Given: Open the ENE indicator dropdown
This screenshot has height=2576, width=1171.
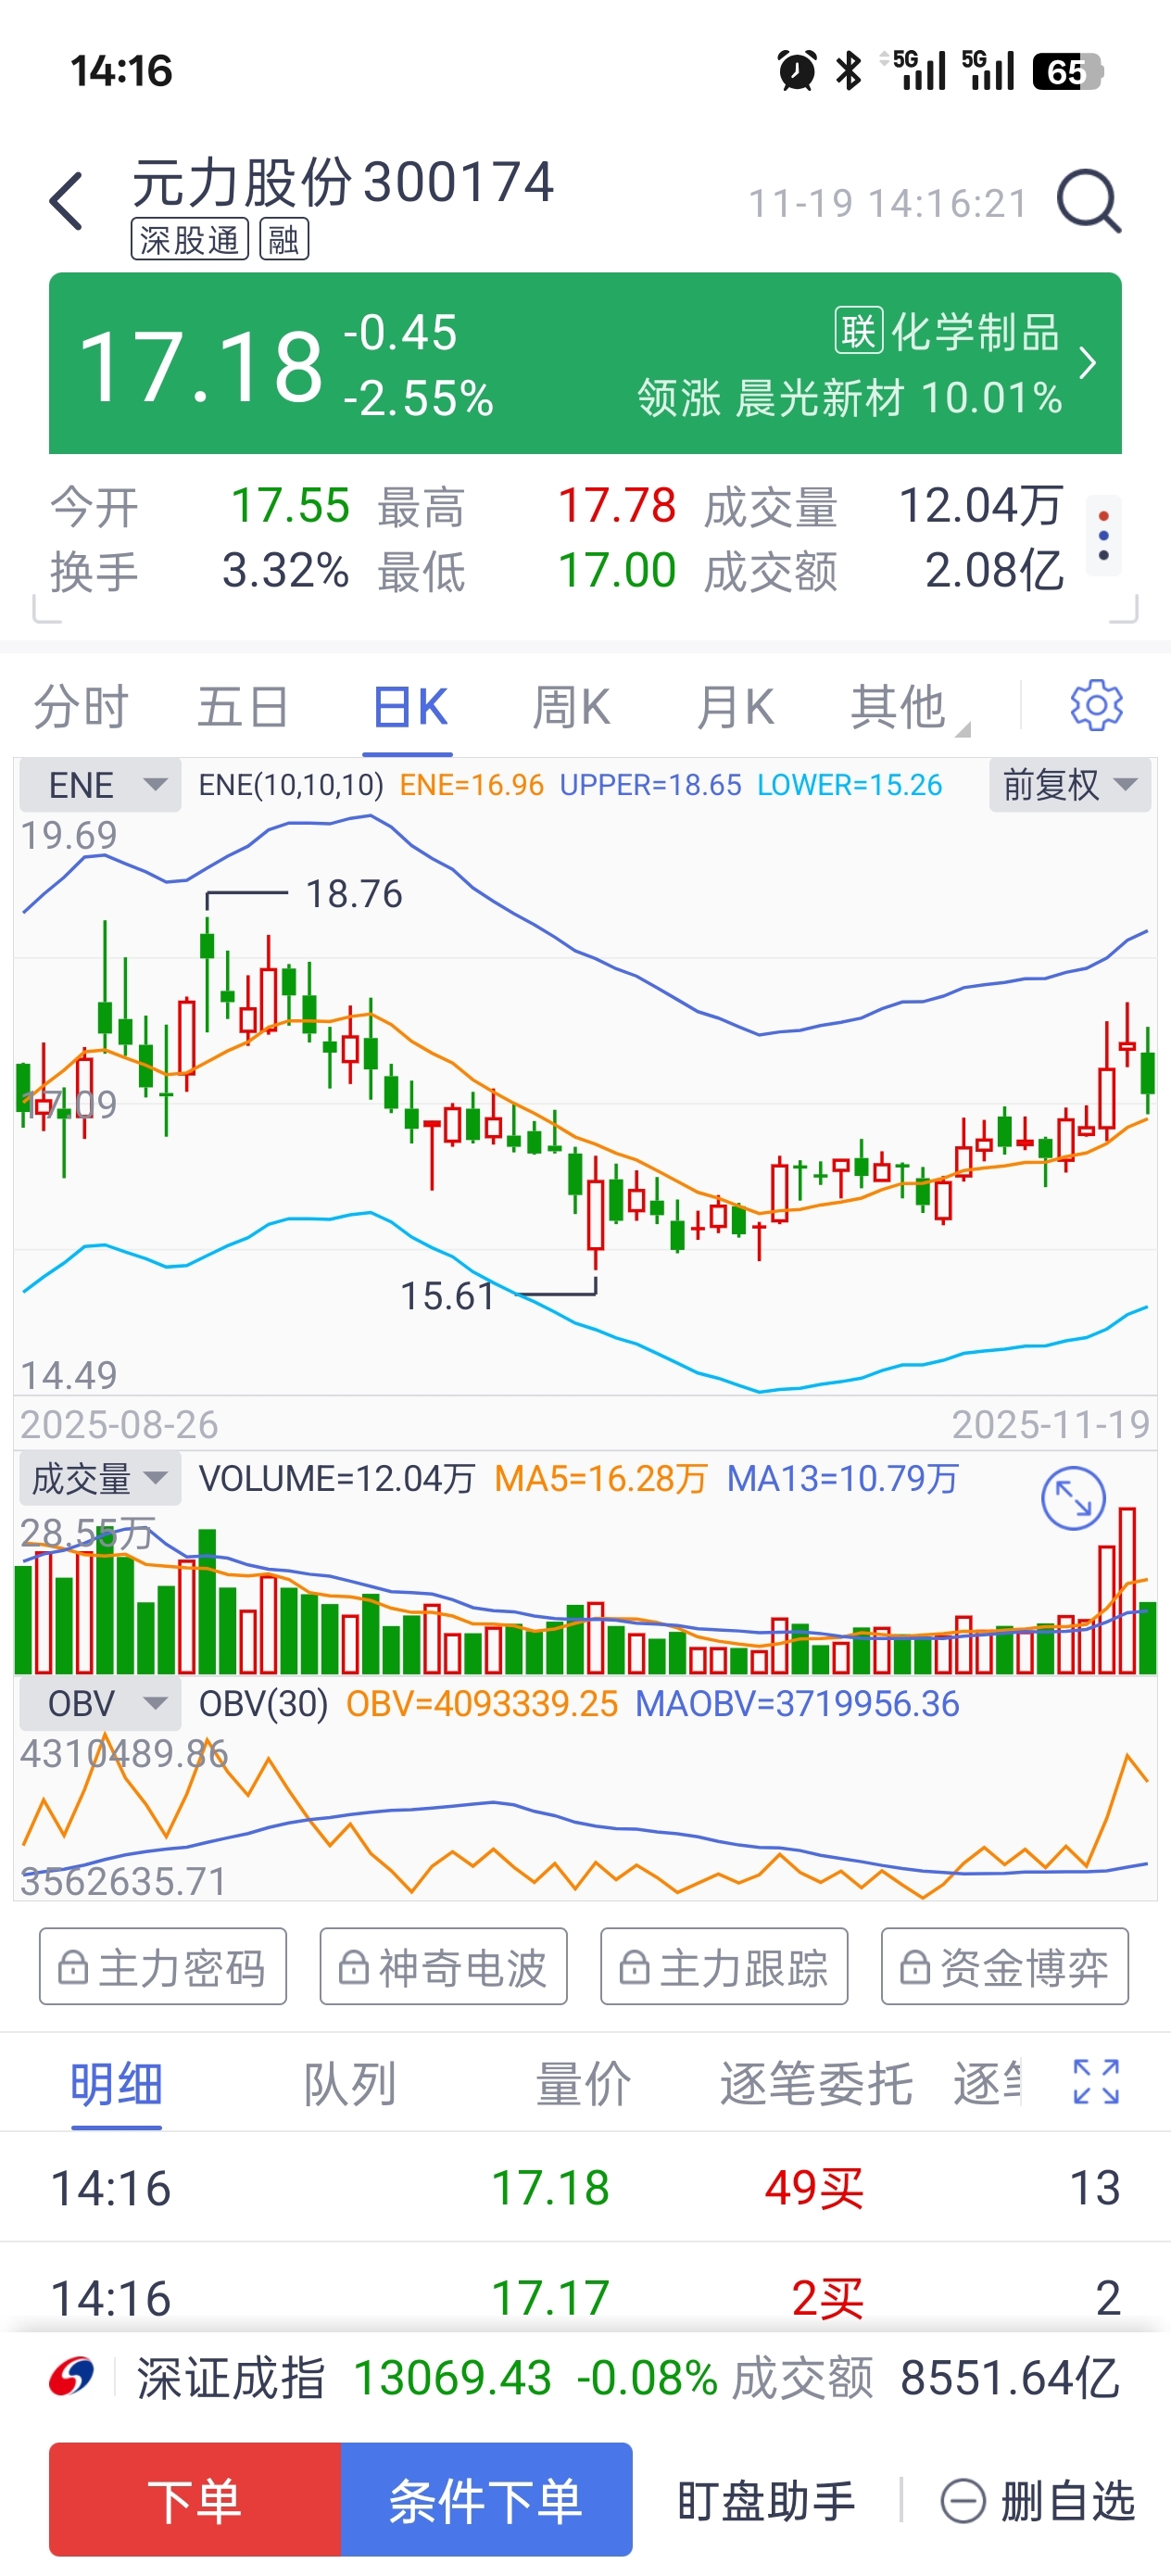Looking at the screenshot, I should point(100,785).
